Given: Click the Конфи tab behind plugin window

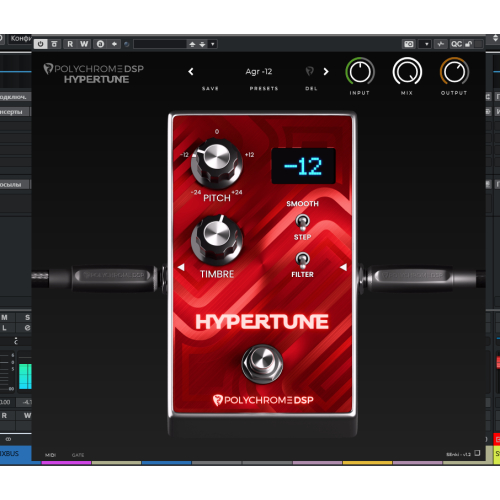Looking at the screenshot, I should [x=20, y=39].
